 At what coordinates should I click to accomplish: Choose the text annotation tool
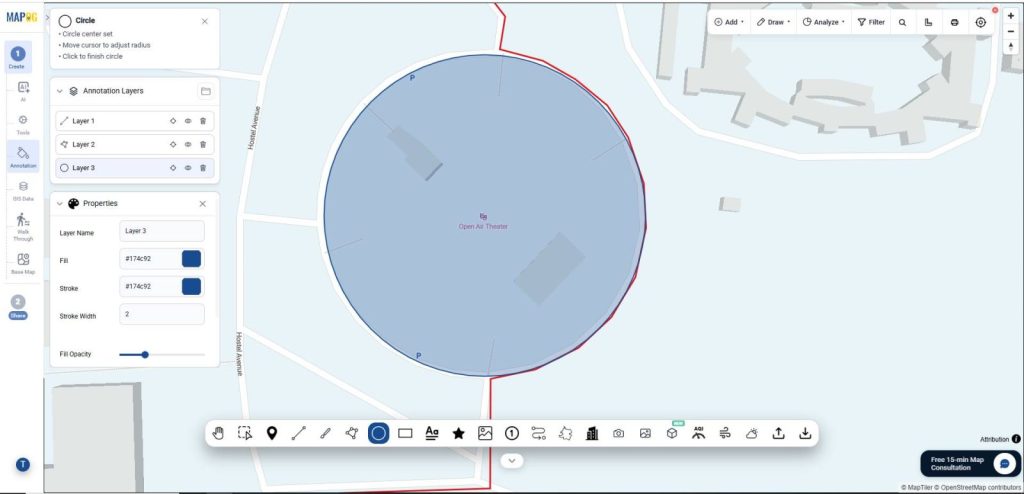coord(432,433)
